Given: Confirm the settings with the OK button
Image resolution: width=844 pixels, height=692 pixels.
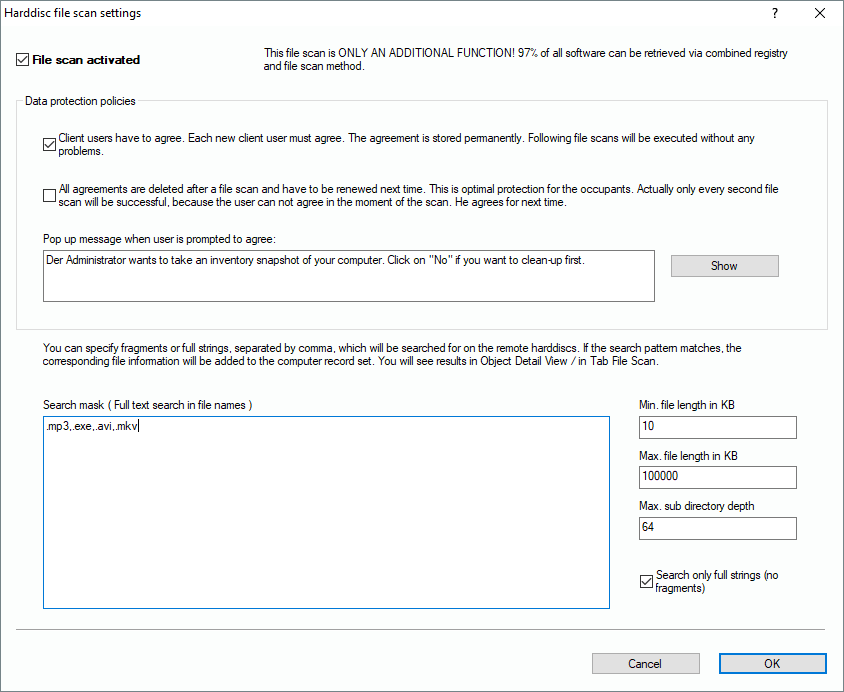Looking at the screenshot, I should click(772, 664).
